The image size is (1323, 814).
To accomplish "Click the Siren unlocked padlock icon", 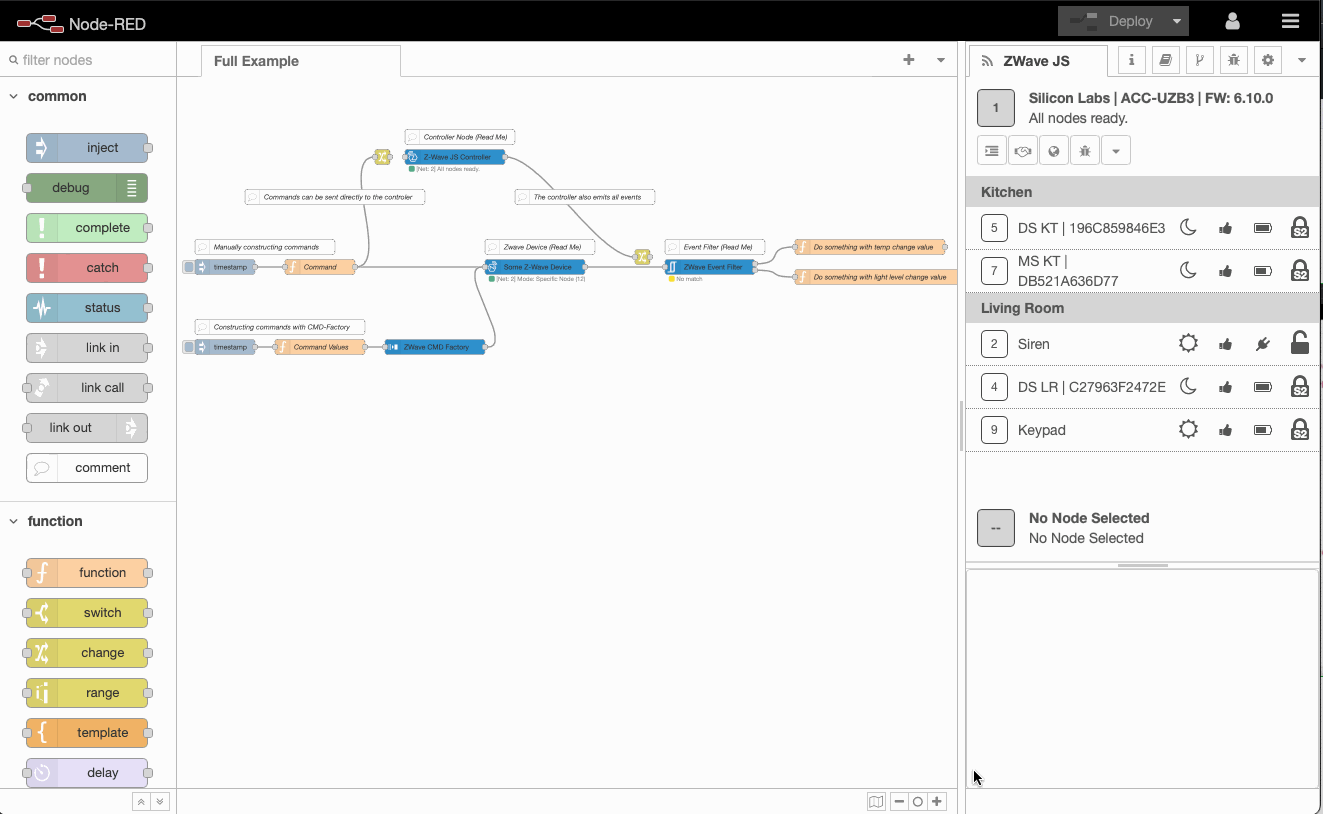I will [x=1299, y=343].
